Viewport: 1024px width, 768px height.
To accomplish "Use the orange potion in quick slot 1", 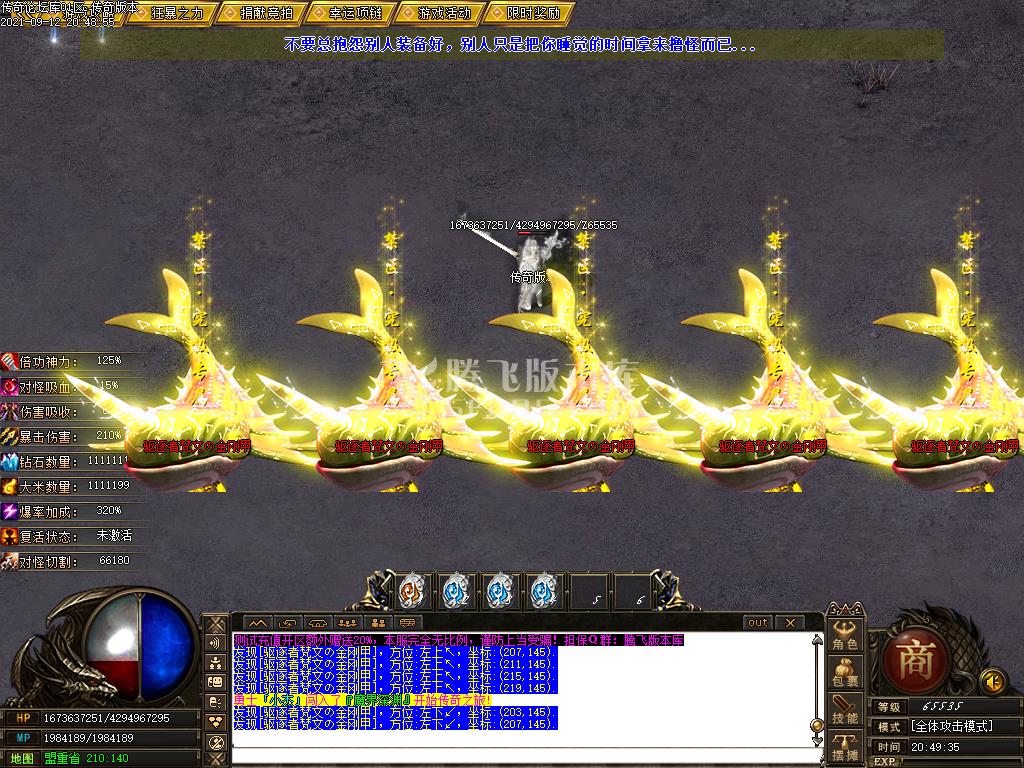I will 412,592.
